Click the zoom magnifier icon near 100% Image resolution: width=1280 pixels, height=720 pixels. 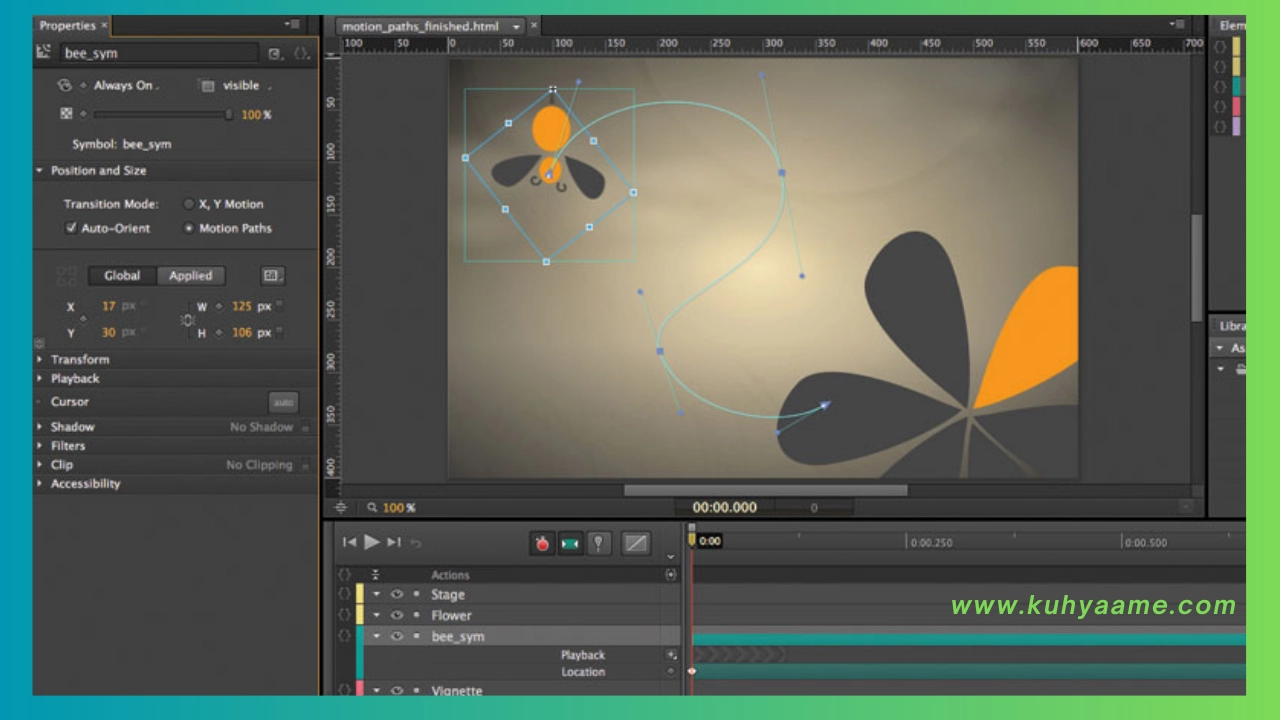tap(372, 508)
